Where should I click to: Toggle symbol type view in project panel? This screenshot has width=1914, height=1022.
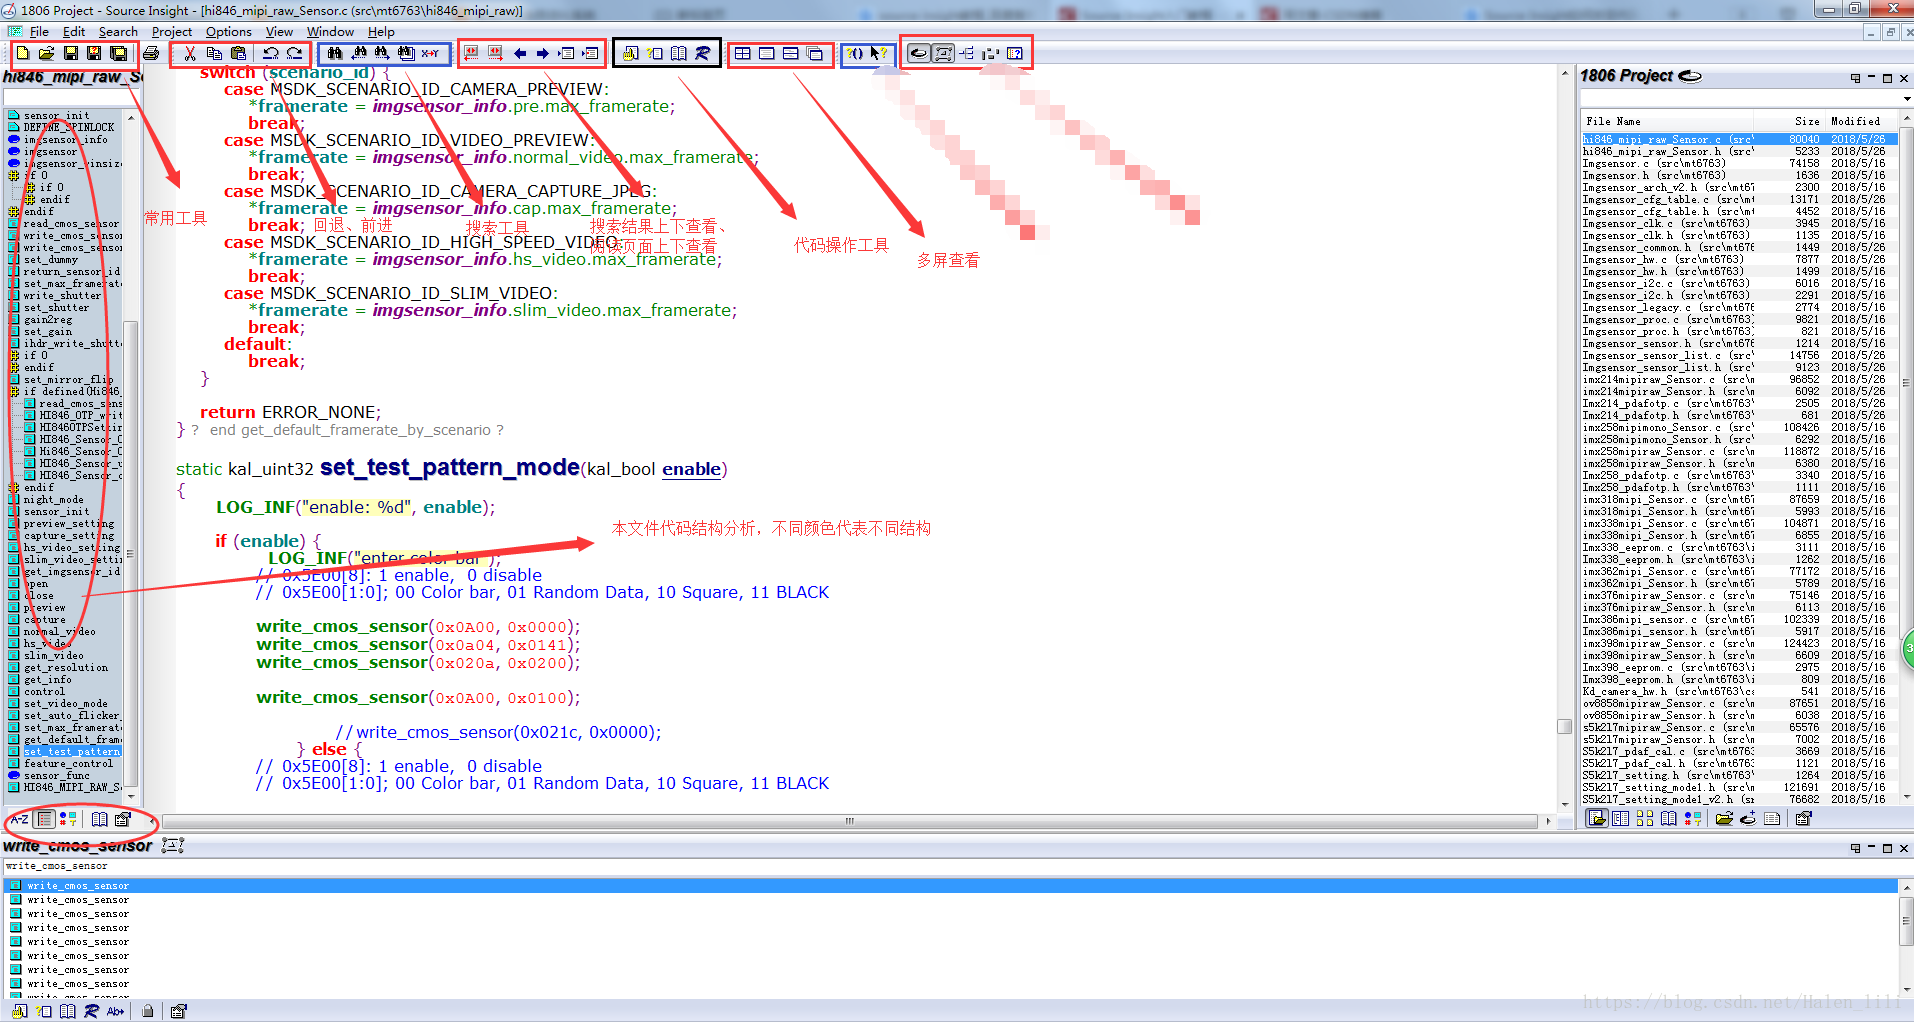[x=1693, y=819]
